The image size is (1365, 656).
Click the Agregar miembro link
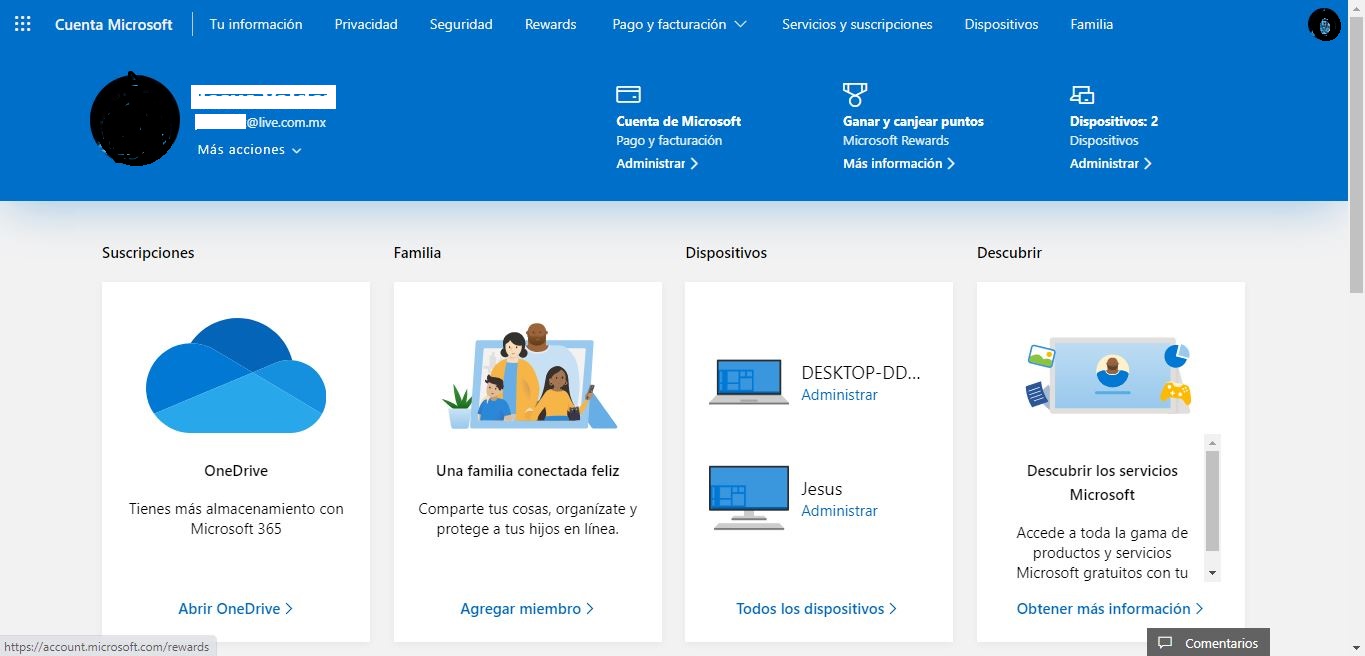[527, 608]
